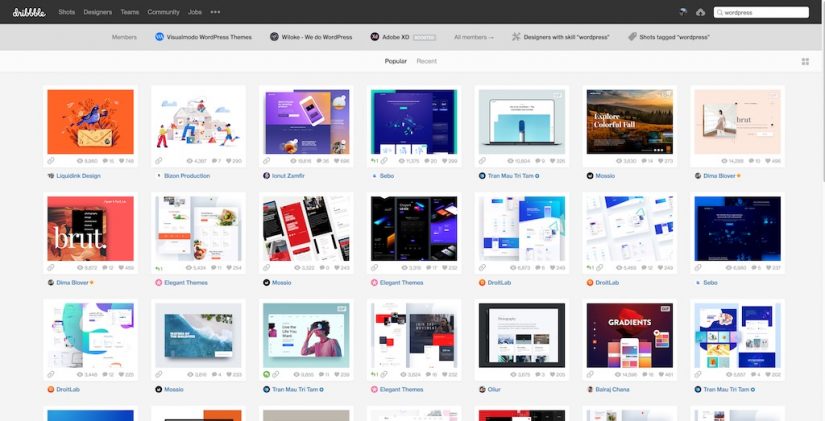This screenshot has width=825, height=421.
Task: Click the like heart under Liquidink Design shot
Action: tap(120, 161)
